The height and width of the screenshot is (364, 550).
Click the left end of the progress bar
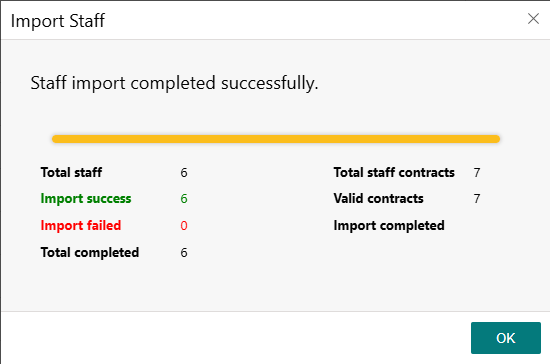[x=56, y=139]
